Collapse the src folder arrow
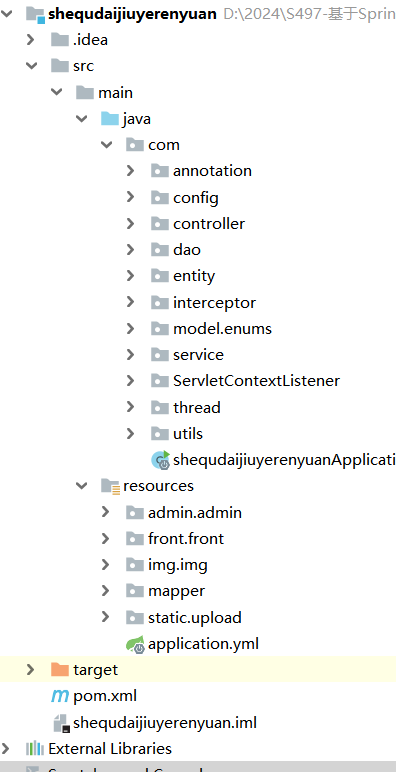The height and width of the screenshot is (772, 396). point(32,65)
